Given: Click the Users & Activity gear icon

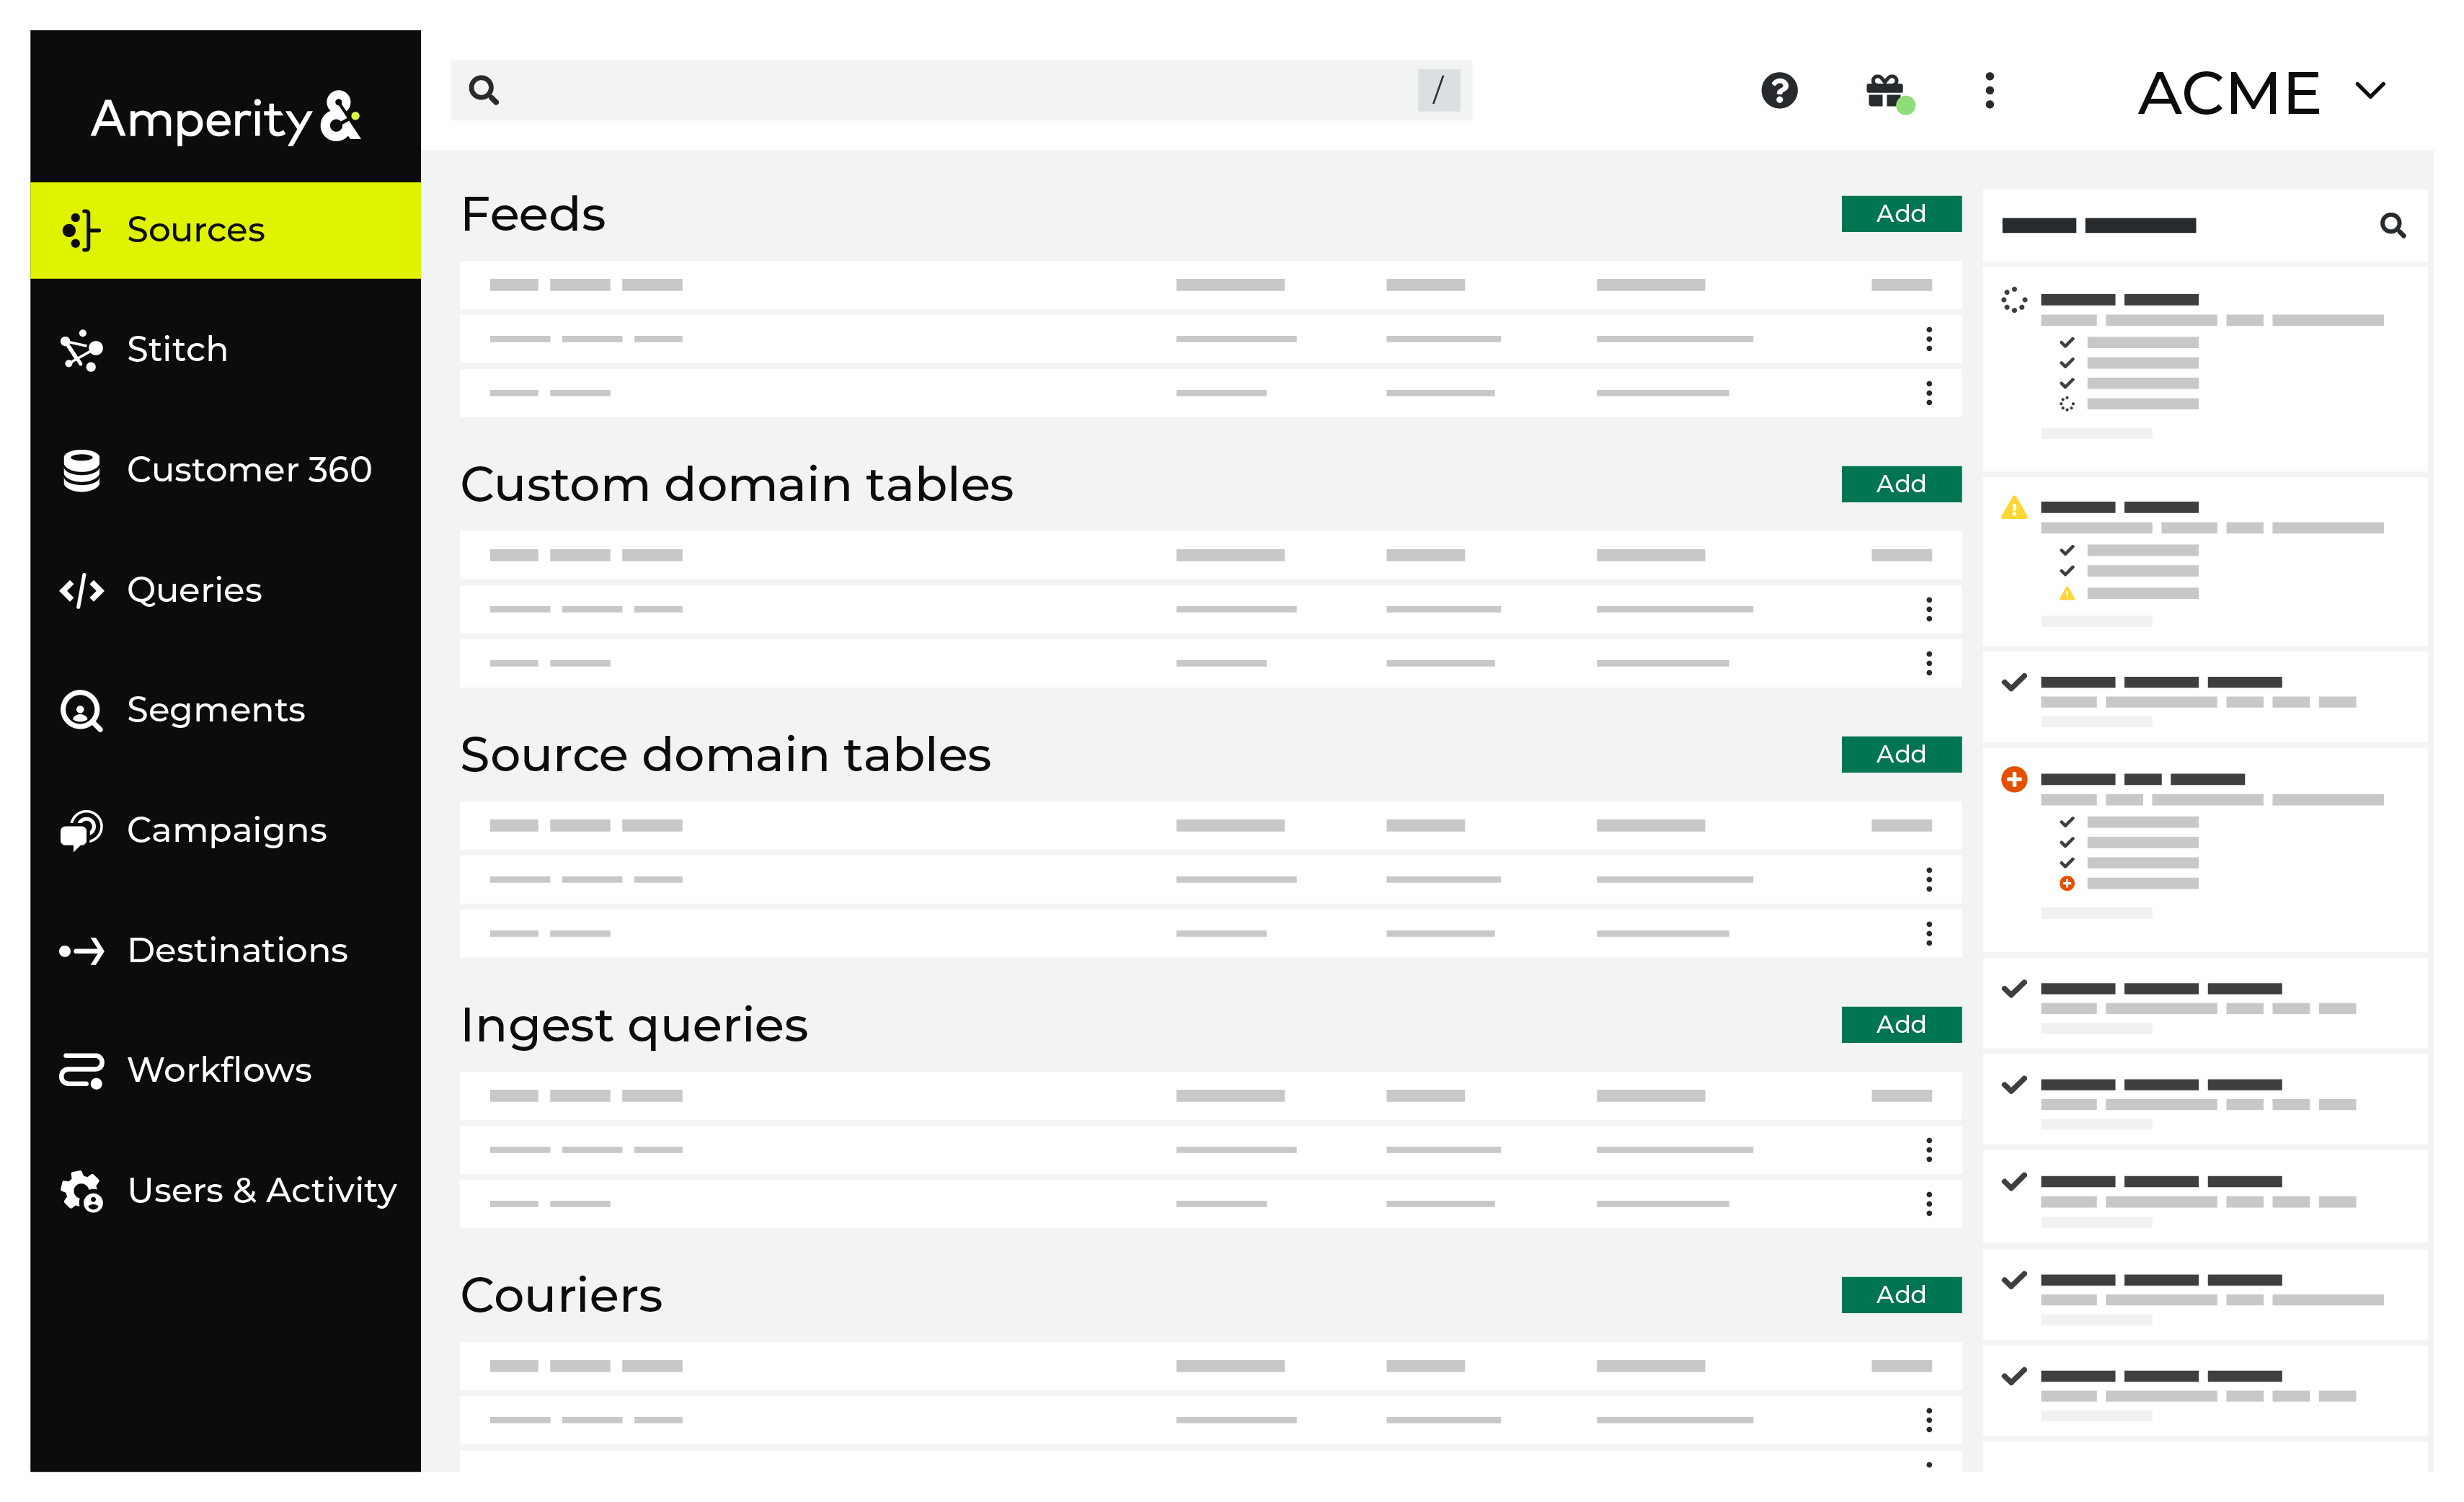Looking at the screenshot, I should [x=81, y=1191].
